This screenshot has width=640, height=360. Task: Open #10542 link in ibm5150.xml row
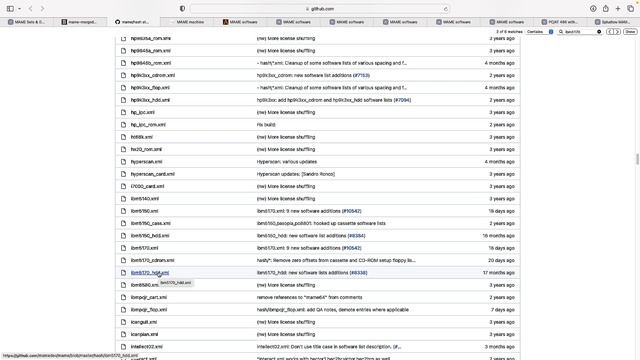coord(351,211)
